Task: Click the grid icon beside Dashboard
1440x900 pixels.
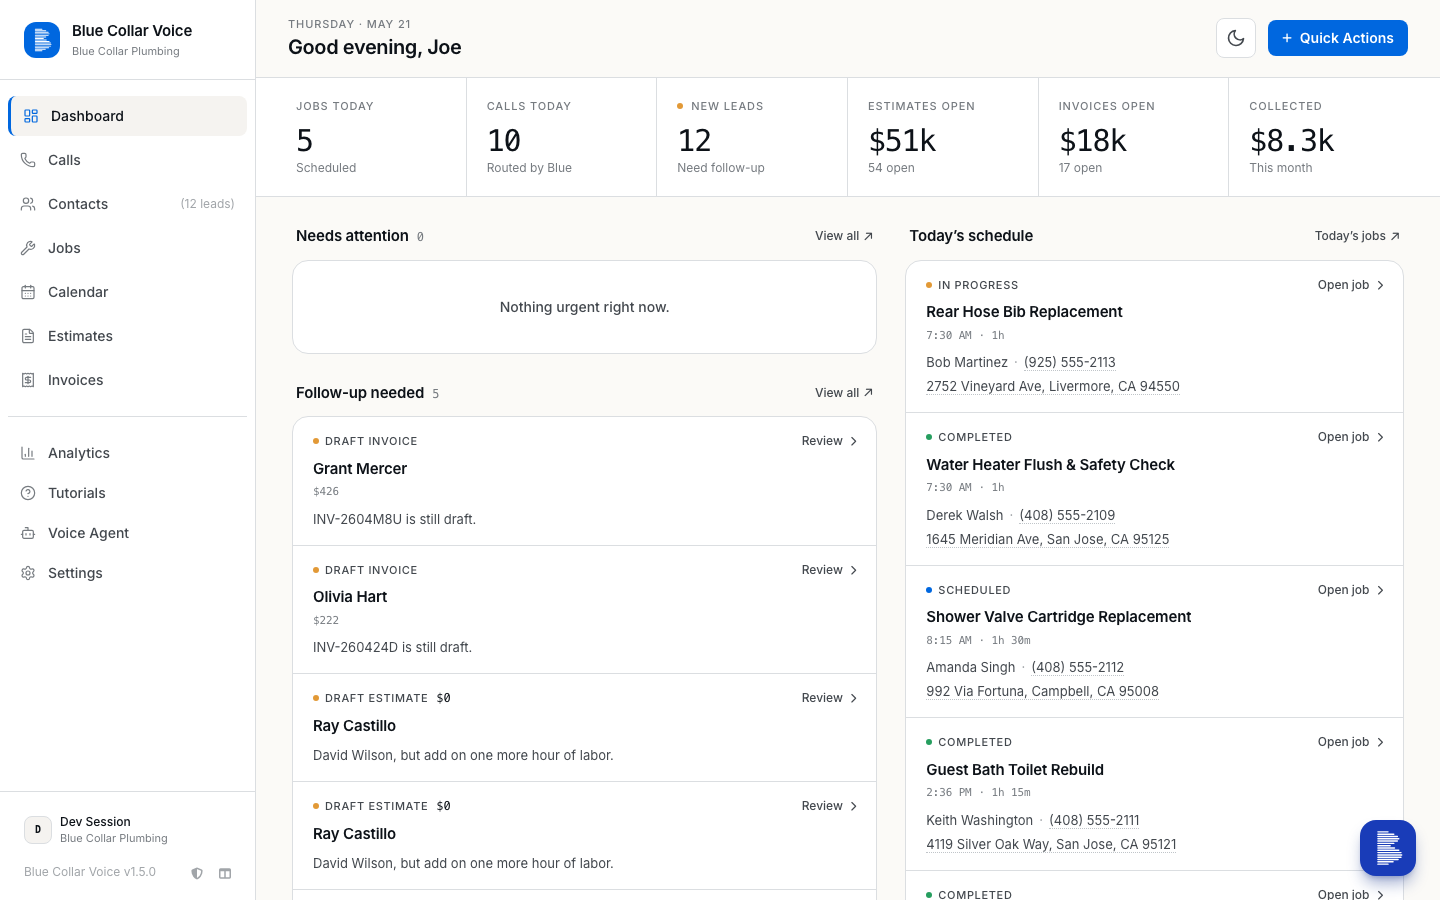Action: (x=31, y=116)
